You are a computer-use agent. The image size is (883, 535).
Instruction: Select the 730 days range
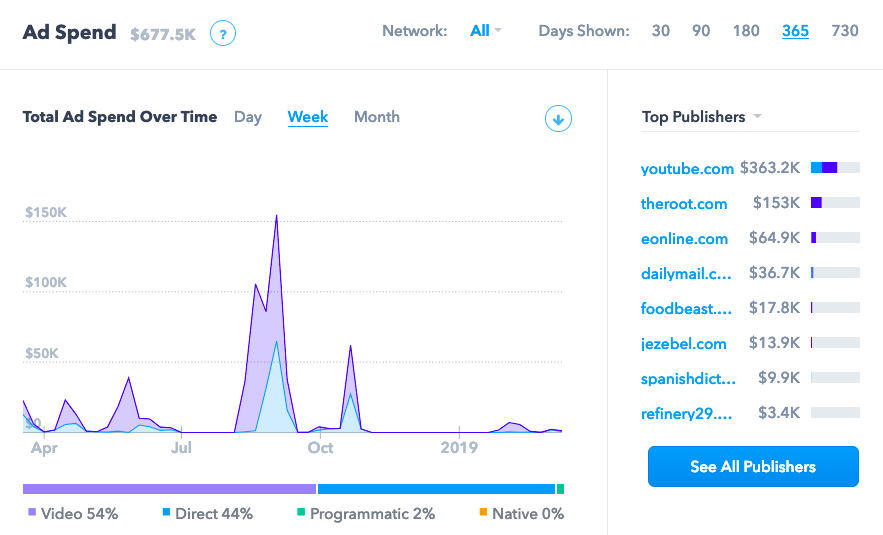tap(845, 31)
